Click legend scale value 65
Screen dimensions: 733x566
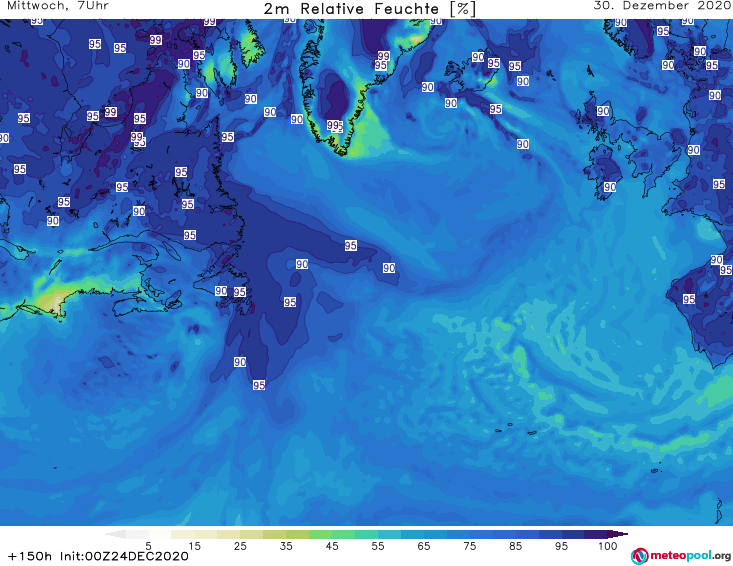[424, 546]
